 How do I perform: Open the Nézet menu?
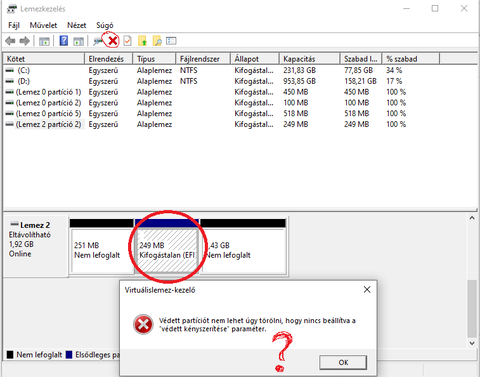click(x=77, y=25)
